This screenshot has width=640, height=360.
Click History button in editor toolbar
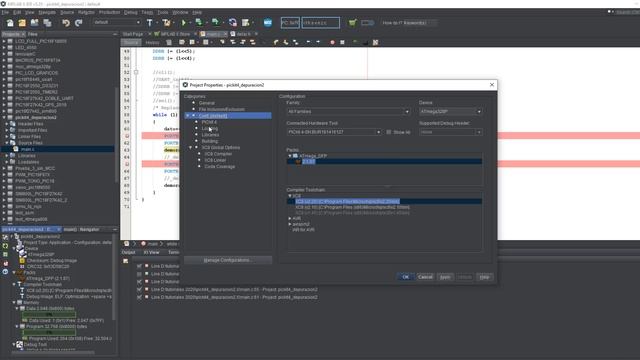pyautogui.click(x=152, y=42)
